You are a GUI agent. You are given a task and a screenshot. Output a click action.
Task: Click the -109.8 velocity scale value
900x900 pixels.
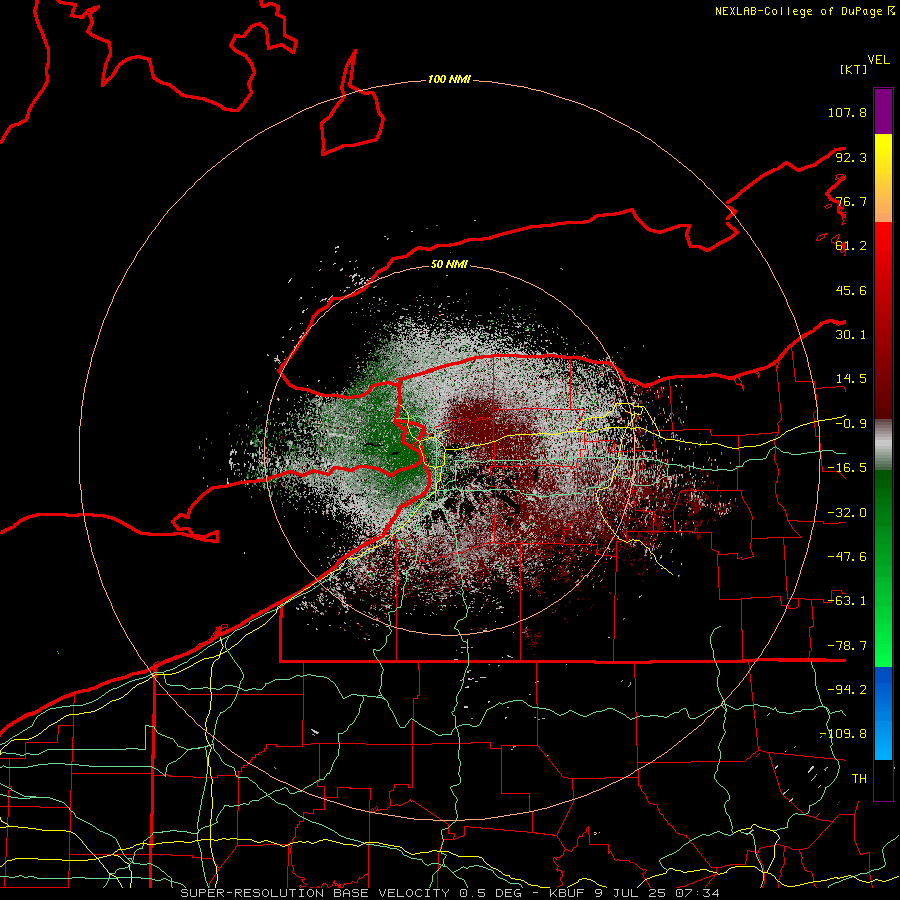tap(844, 734)
